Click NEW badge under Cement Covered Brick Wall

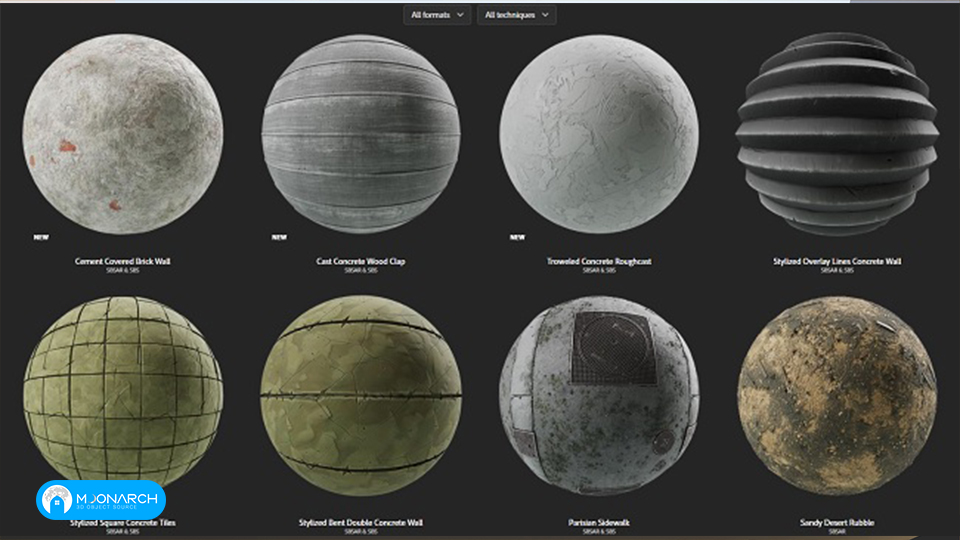pos(41,237)
